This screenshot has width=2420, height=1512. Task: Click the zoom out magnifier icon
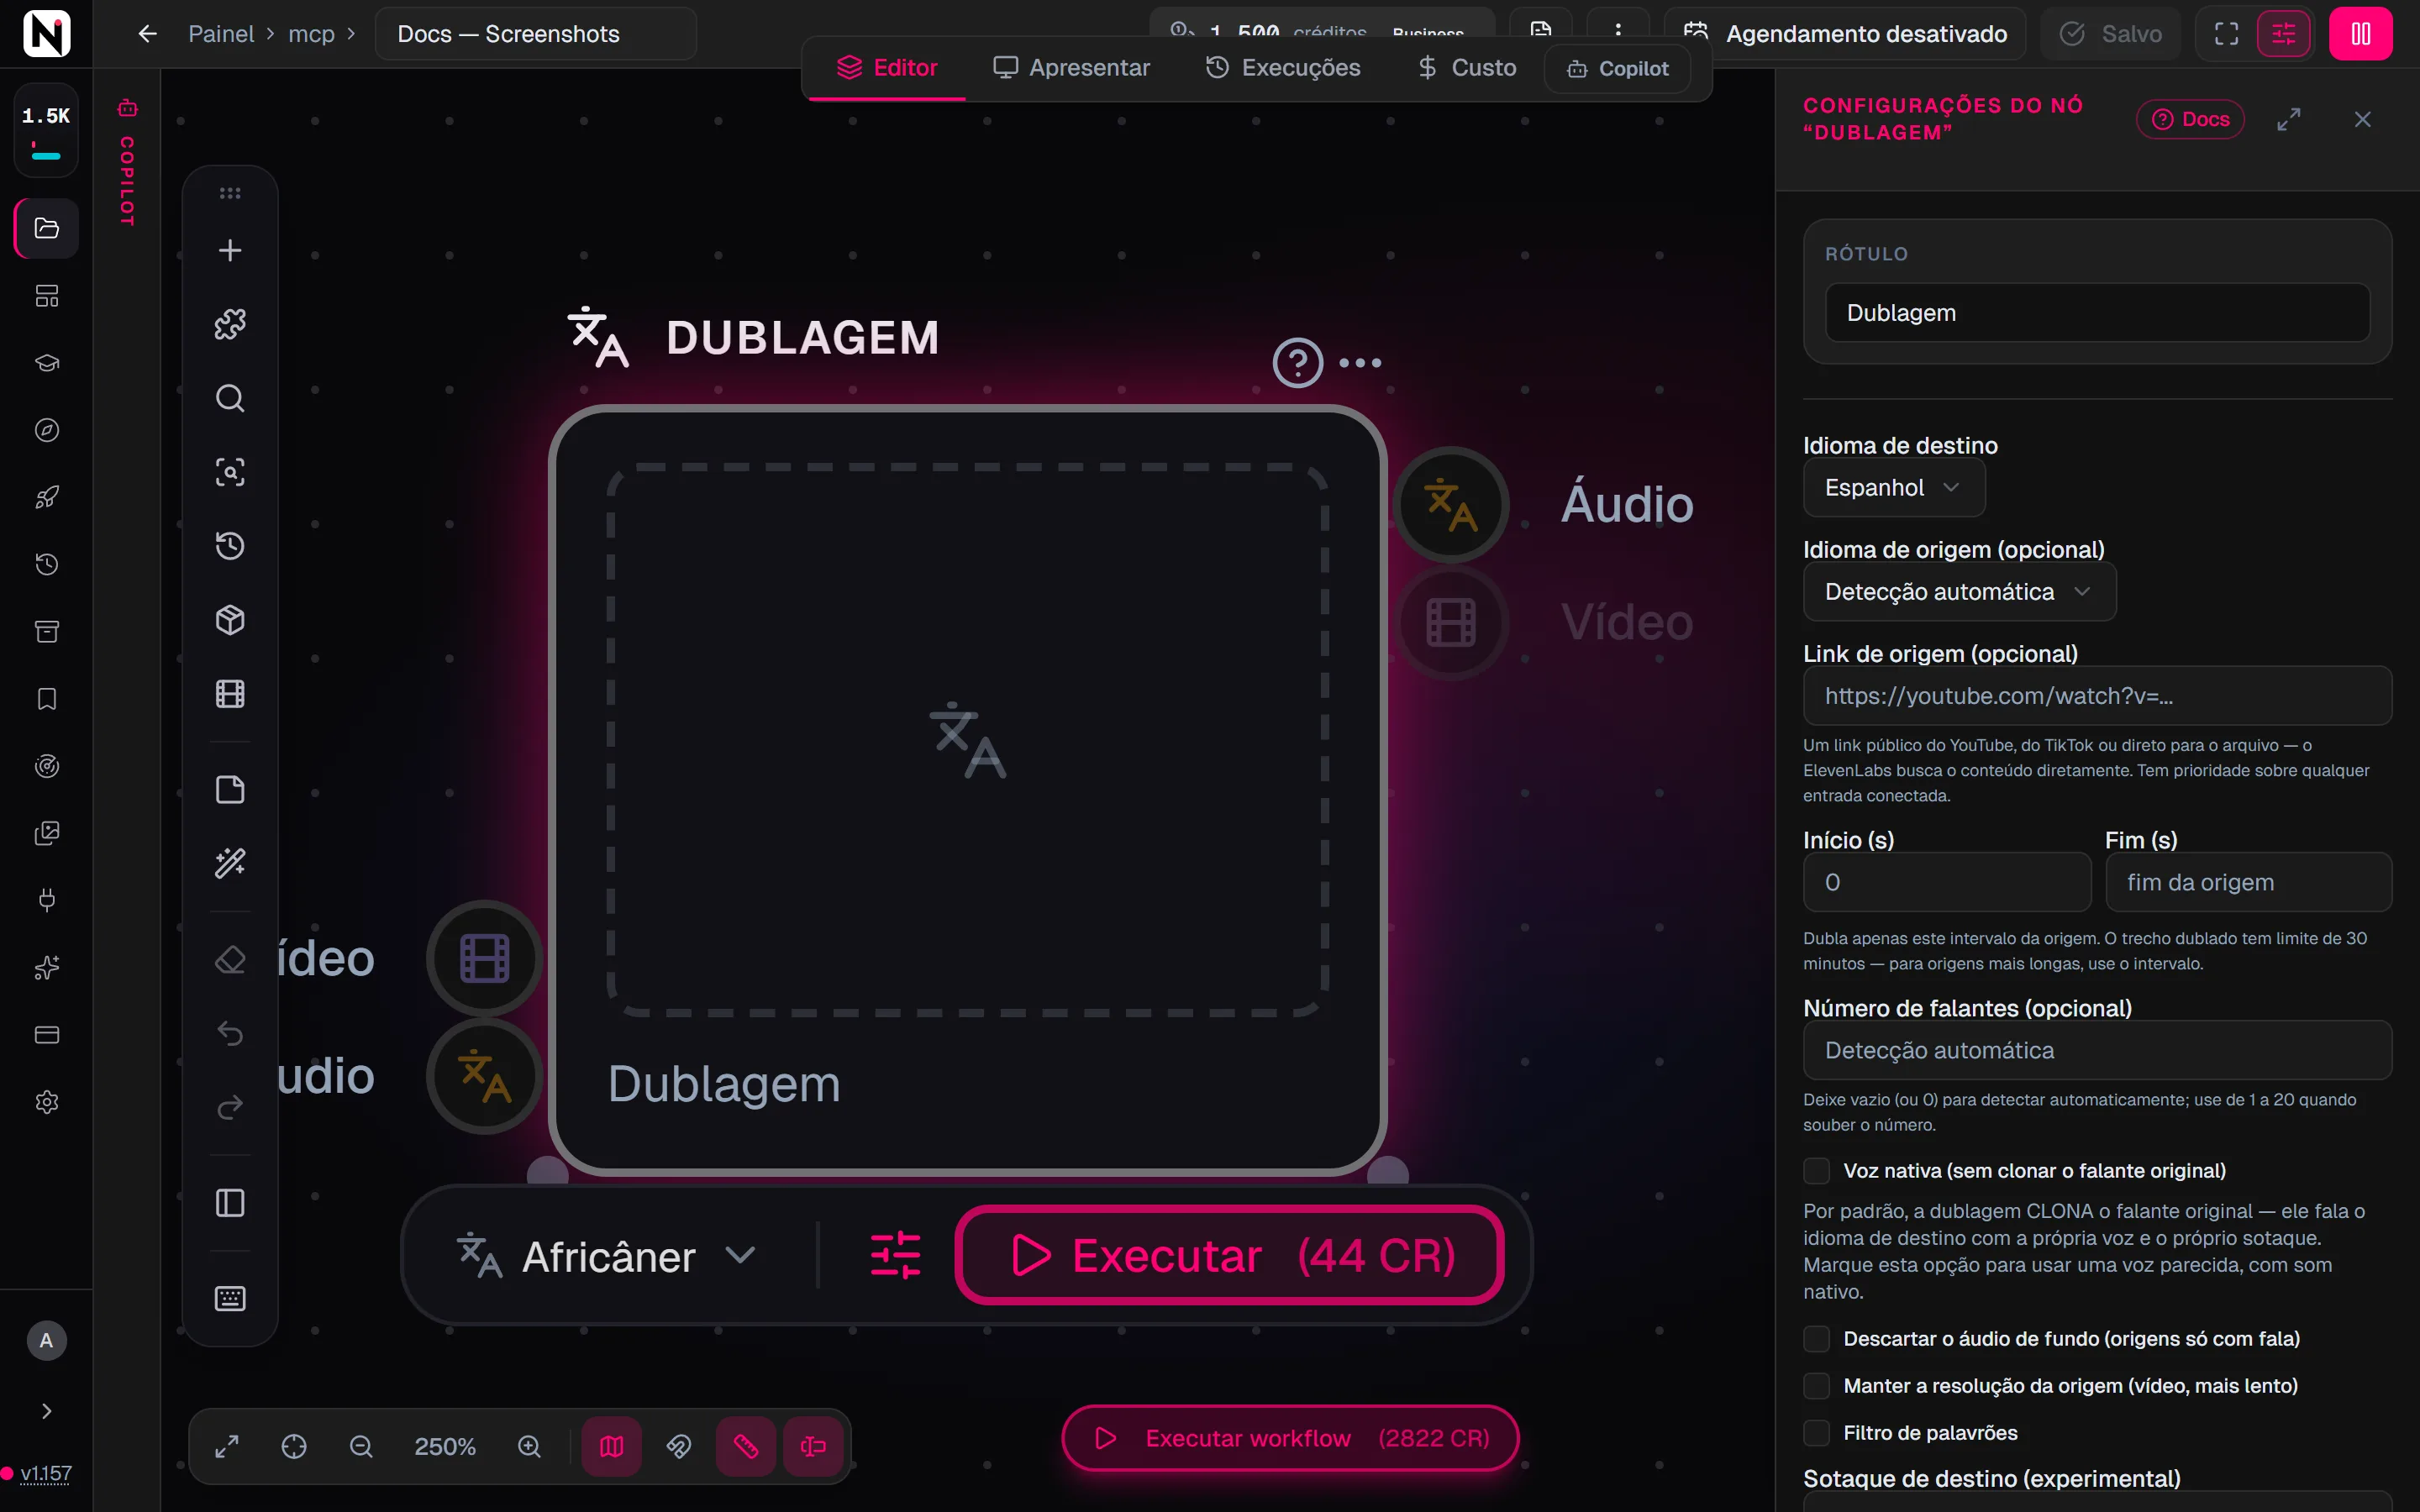click(361, 1446)
